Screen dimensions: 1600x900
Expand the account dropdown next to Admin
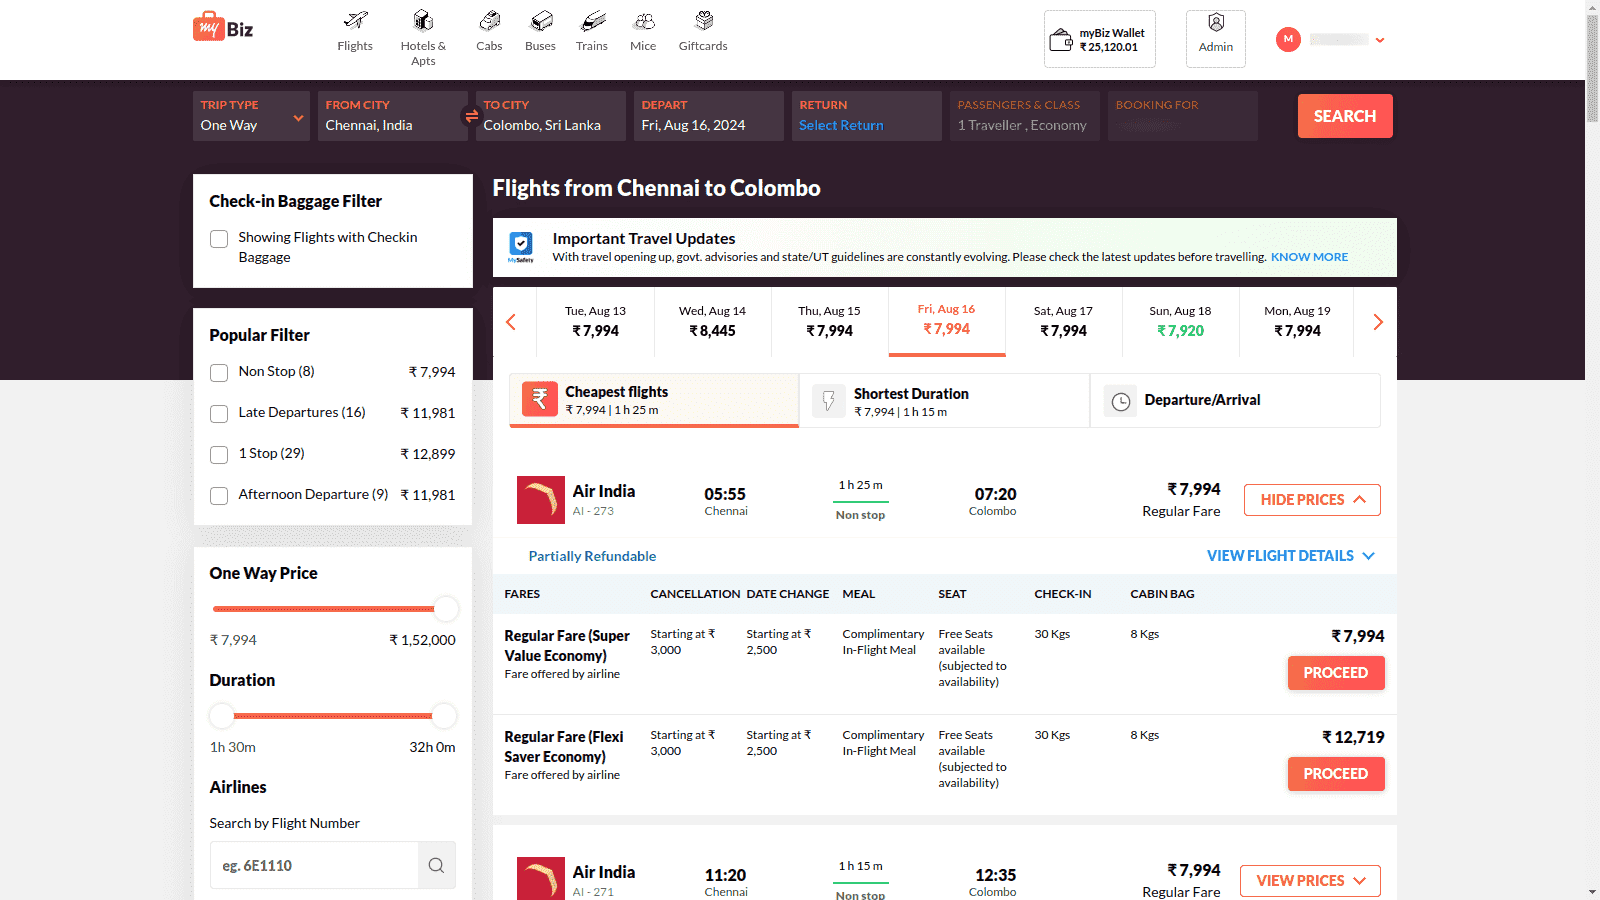1381,40
